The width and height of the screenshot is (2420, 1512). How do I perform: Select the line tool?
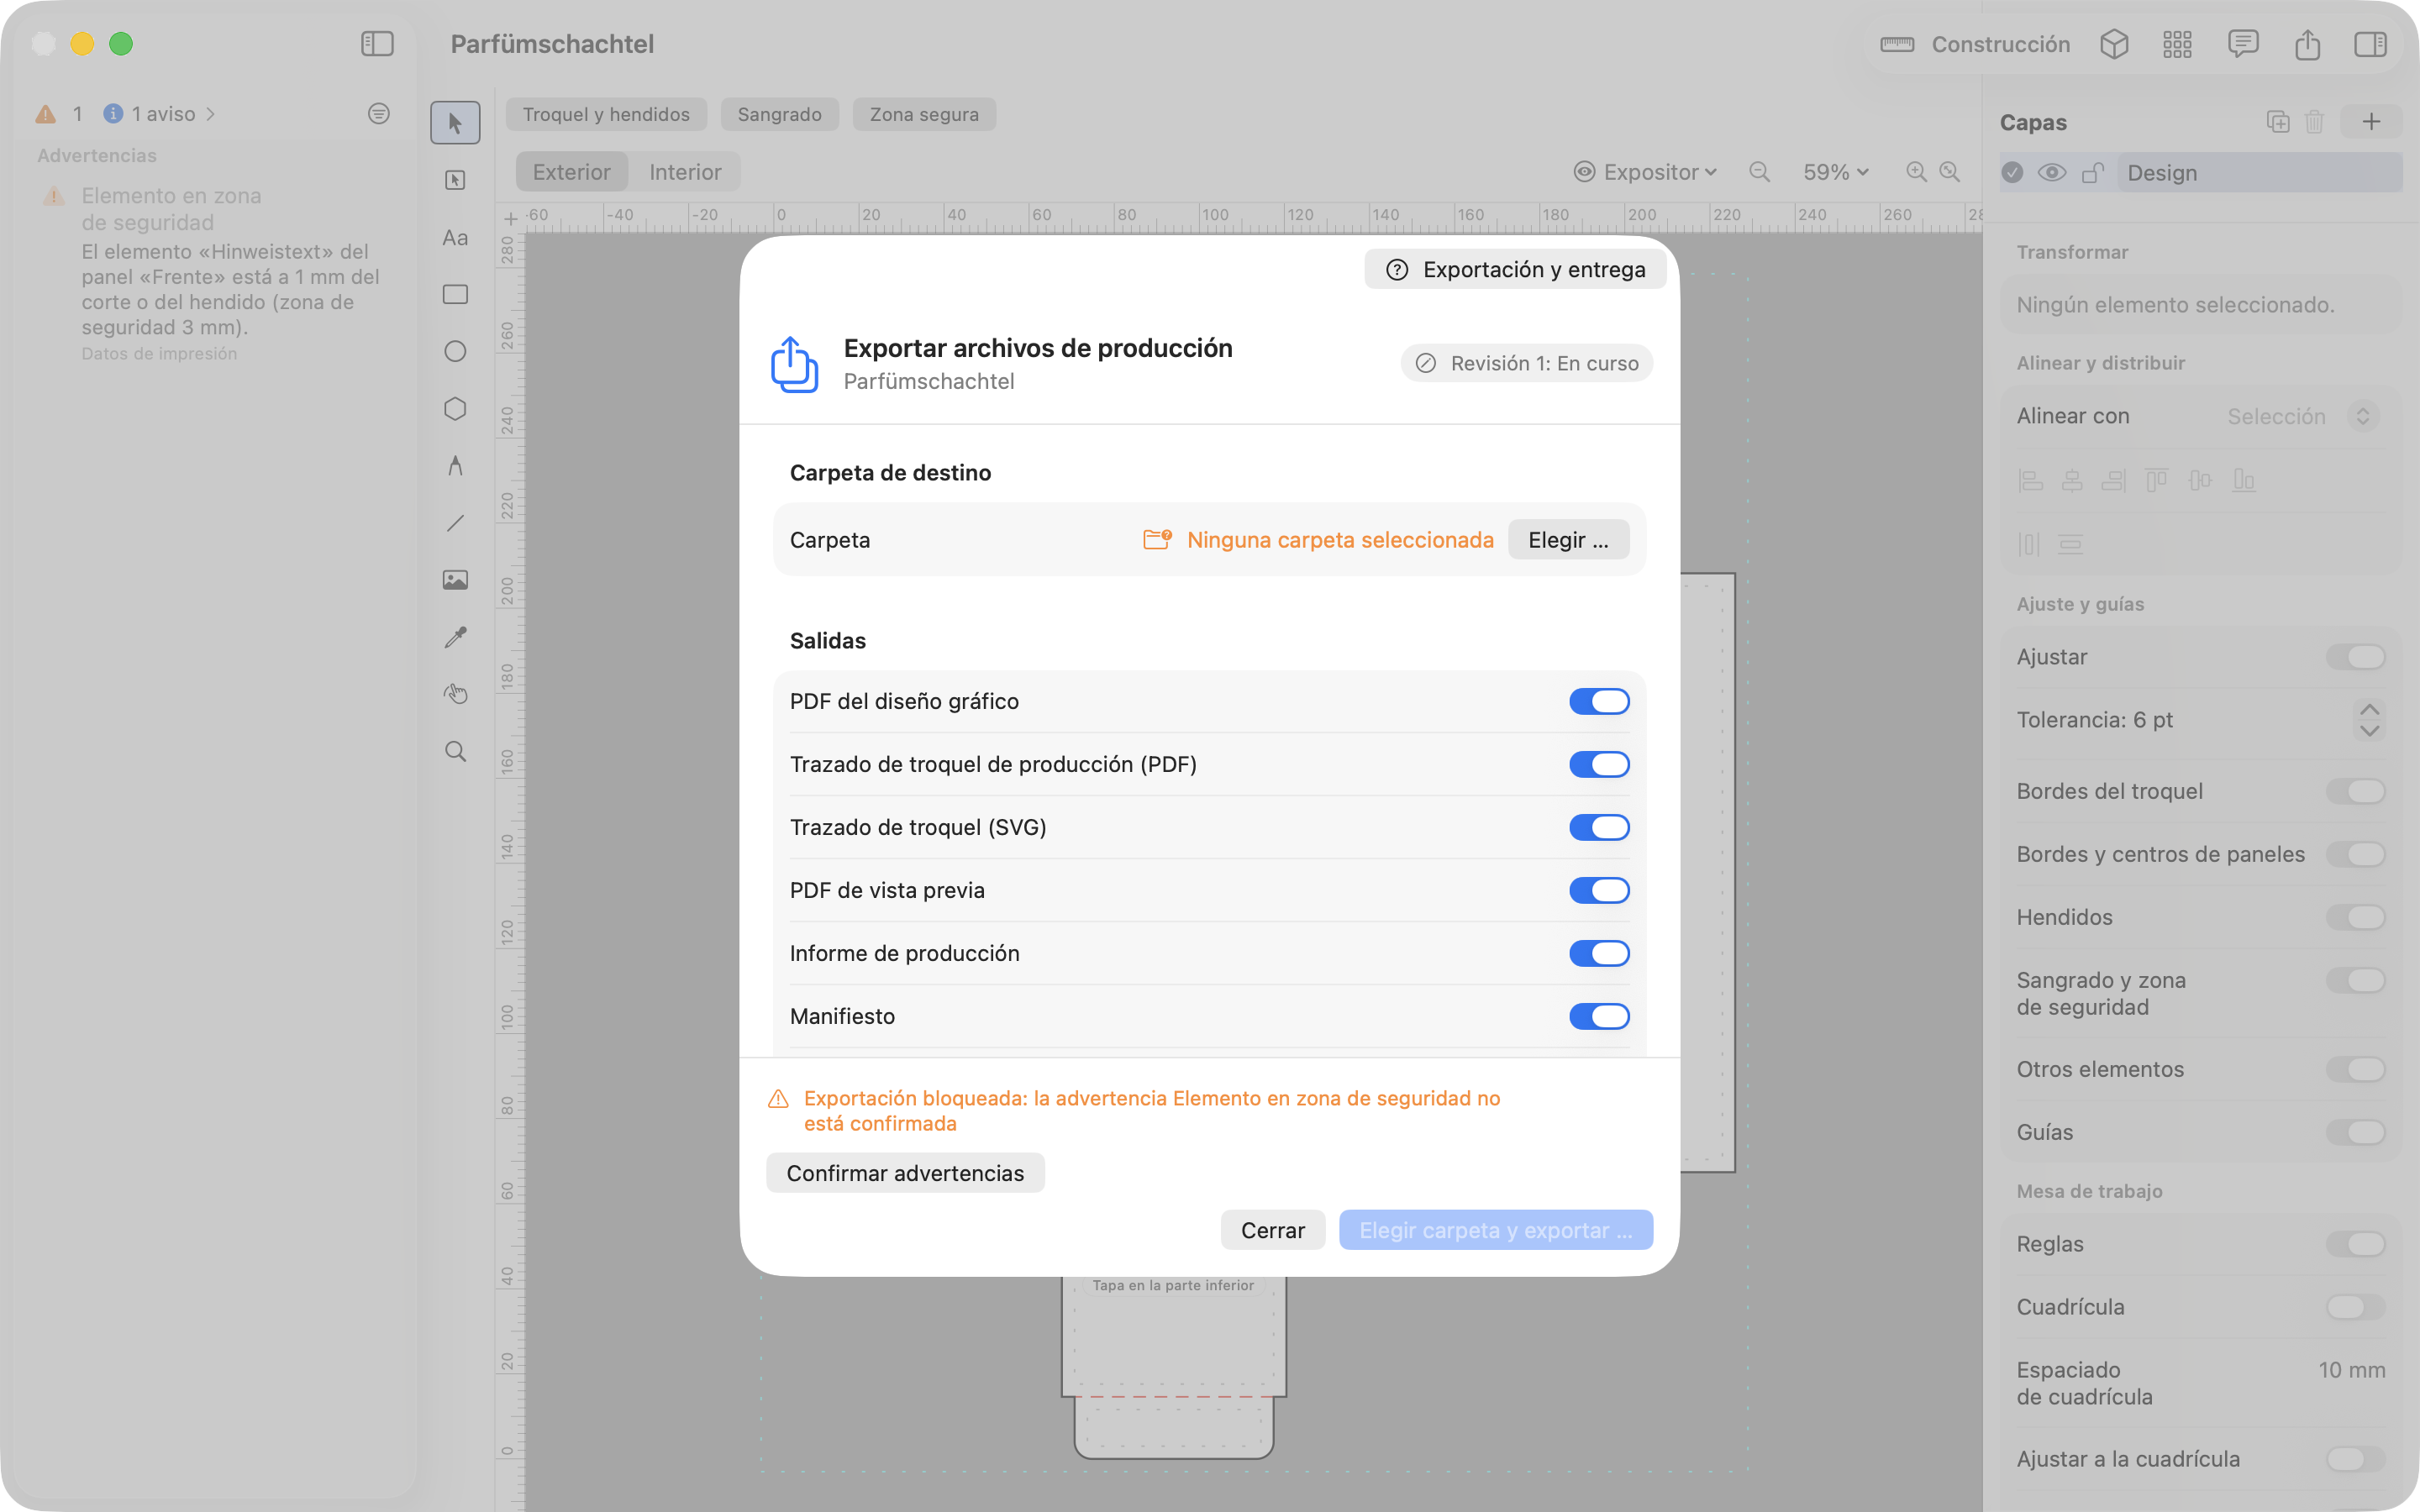[x=455, y=523]
